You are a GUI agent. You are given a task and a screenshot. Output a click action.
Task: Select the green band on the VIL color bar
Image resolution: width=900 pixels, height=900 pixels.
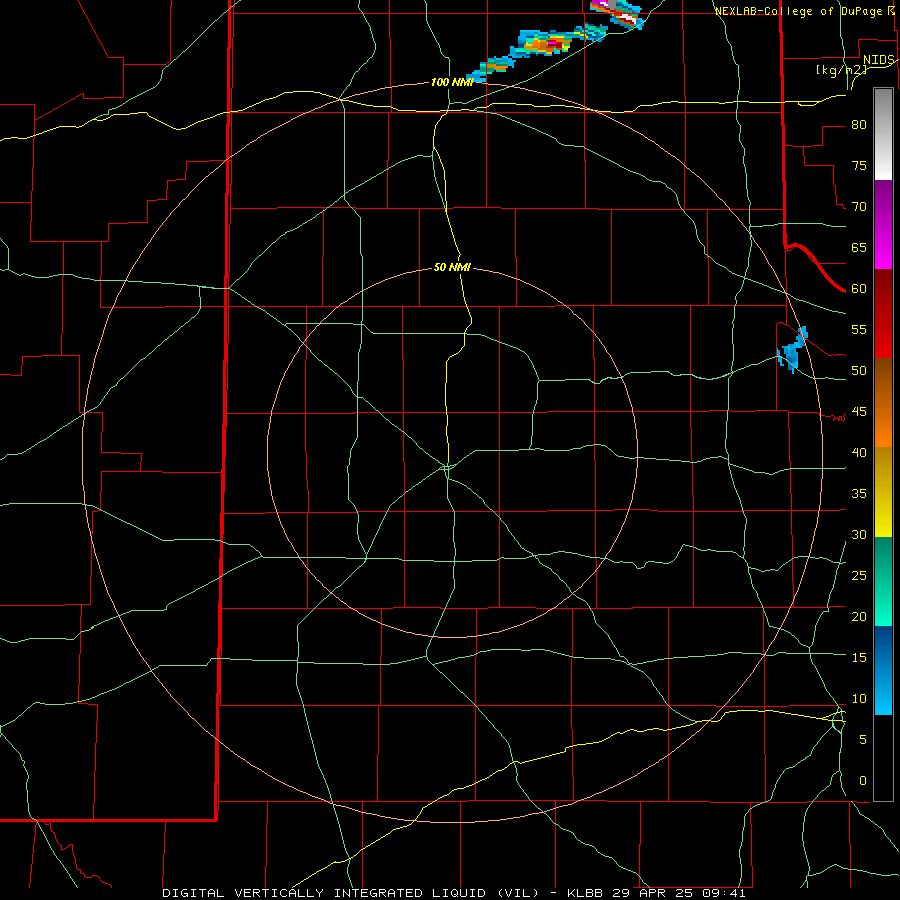[x=883, y=581]
